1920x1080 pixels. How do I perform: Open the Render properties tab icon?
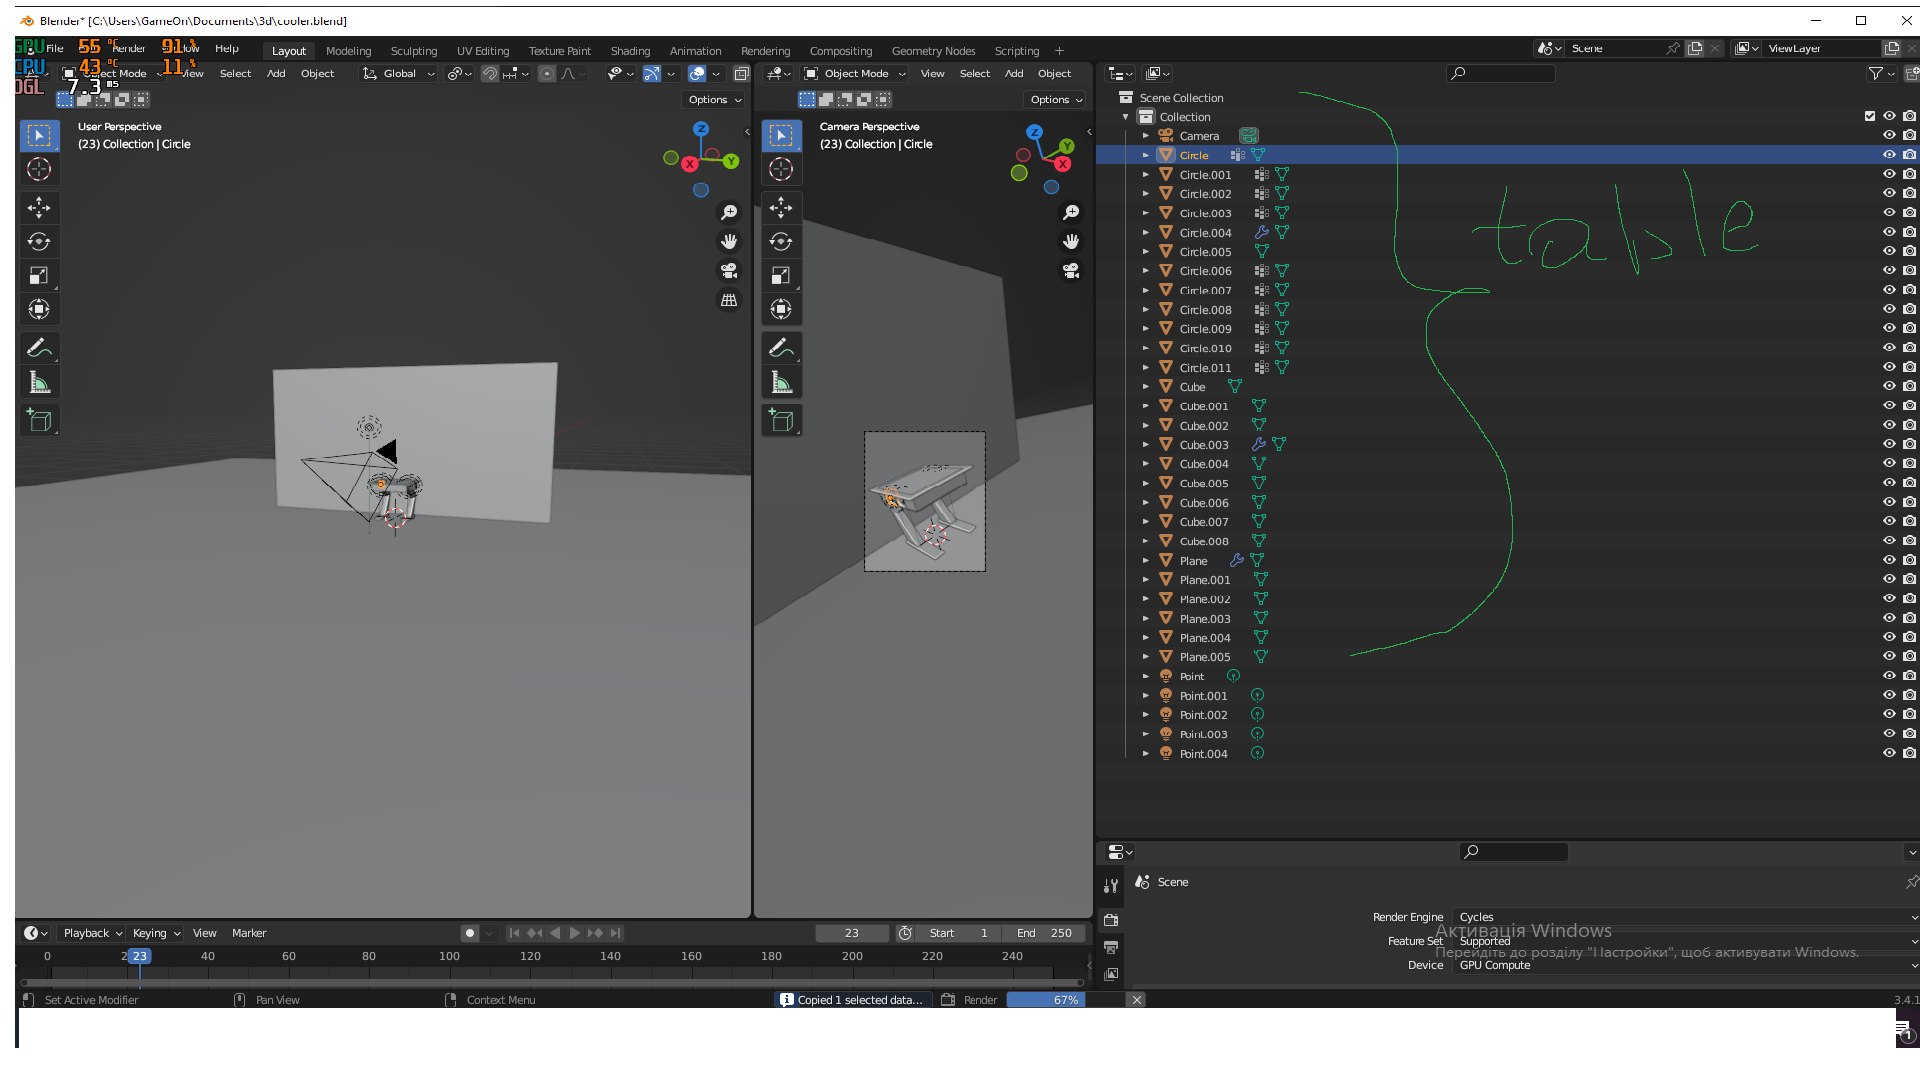(1111, 920)
